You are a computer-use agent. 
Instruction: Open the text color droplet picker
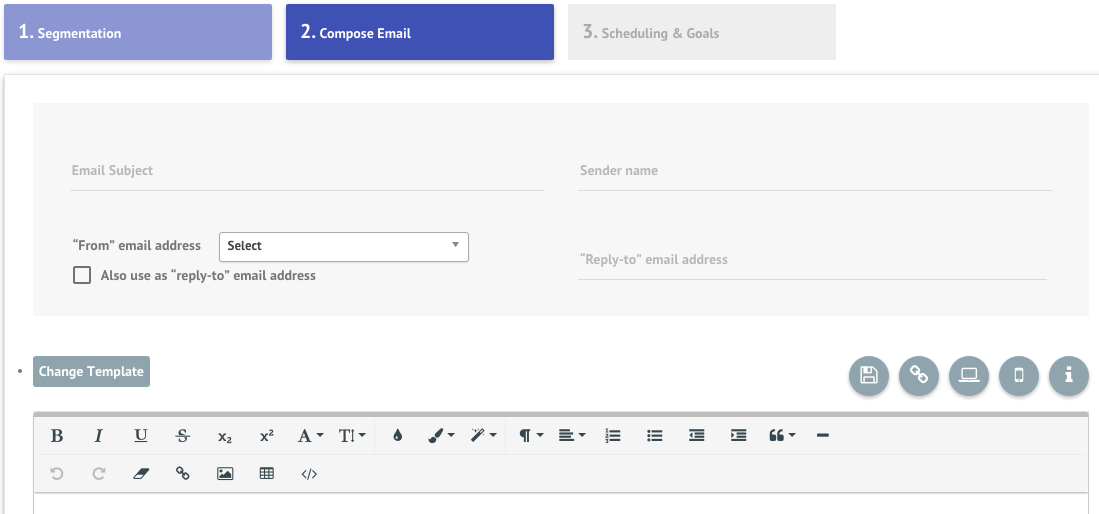pyautogui.click(x=398, y=435)
